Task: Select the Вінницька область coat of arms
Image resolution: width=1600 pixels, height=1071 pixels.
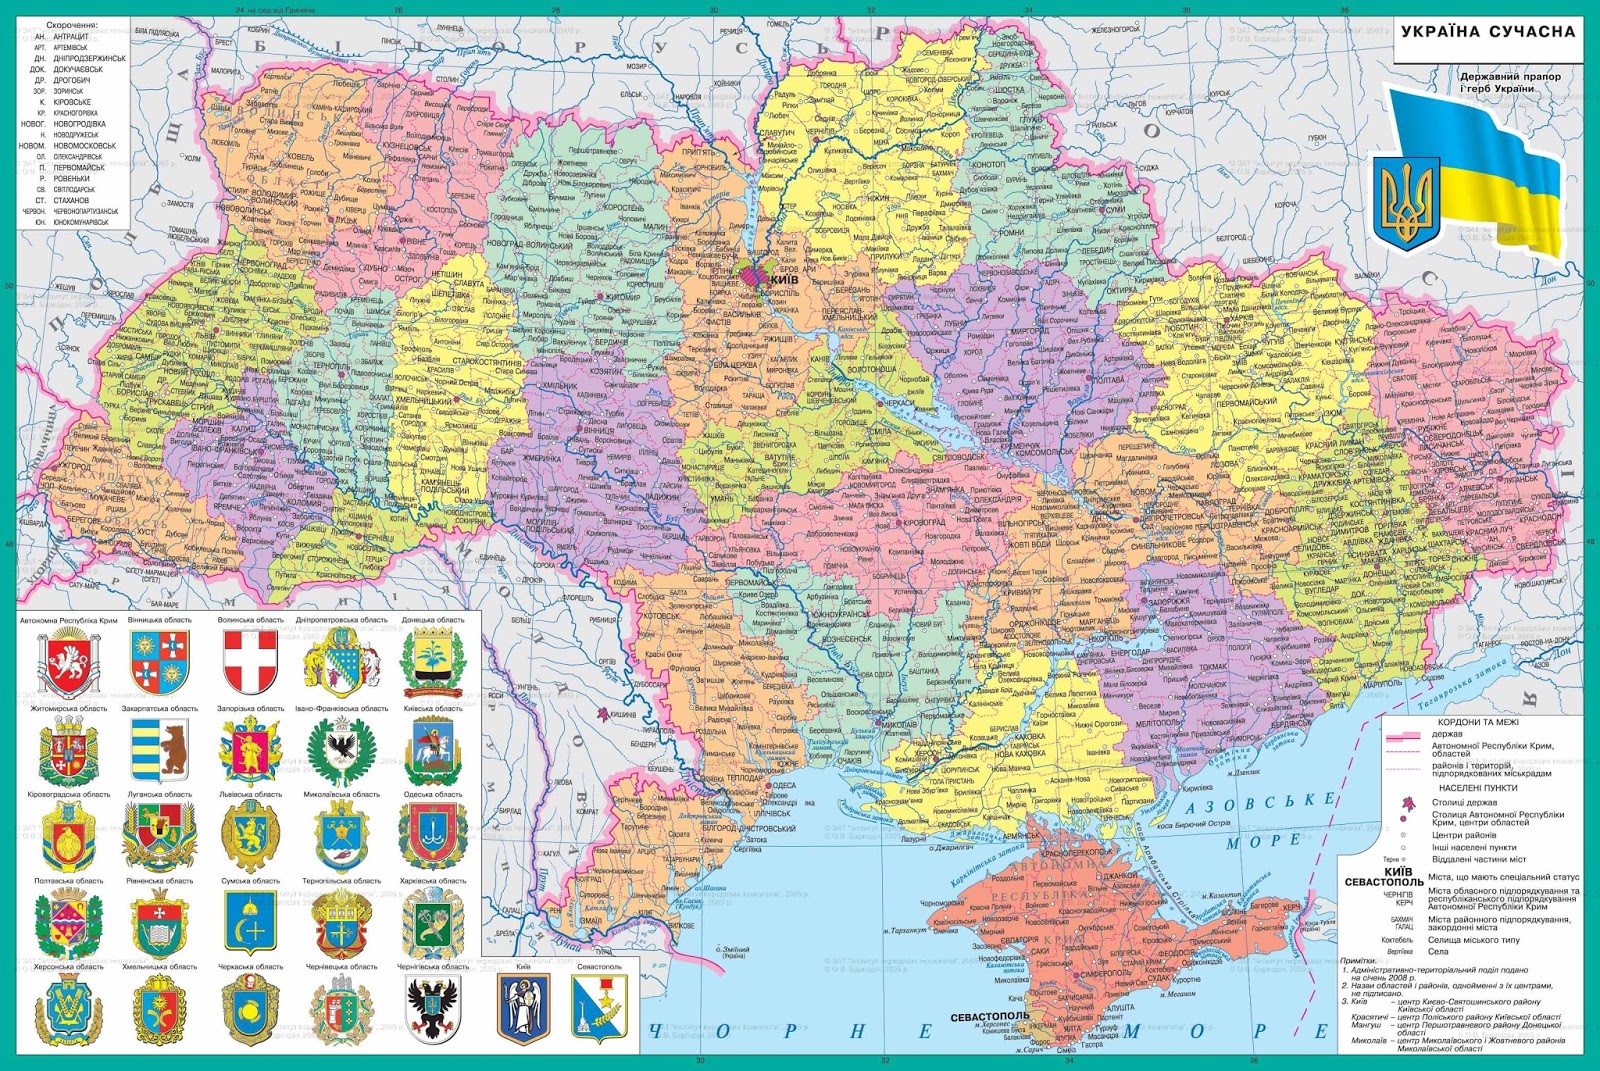Action: pos(159,663)
